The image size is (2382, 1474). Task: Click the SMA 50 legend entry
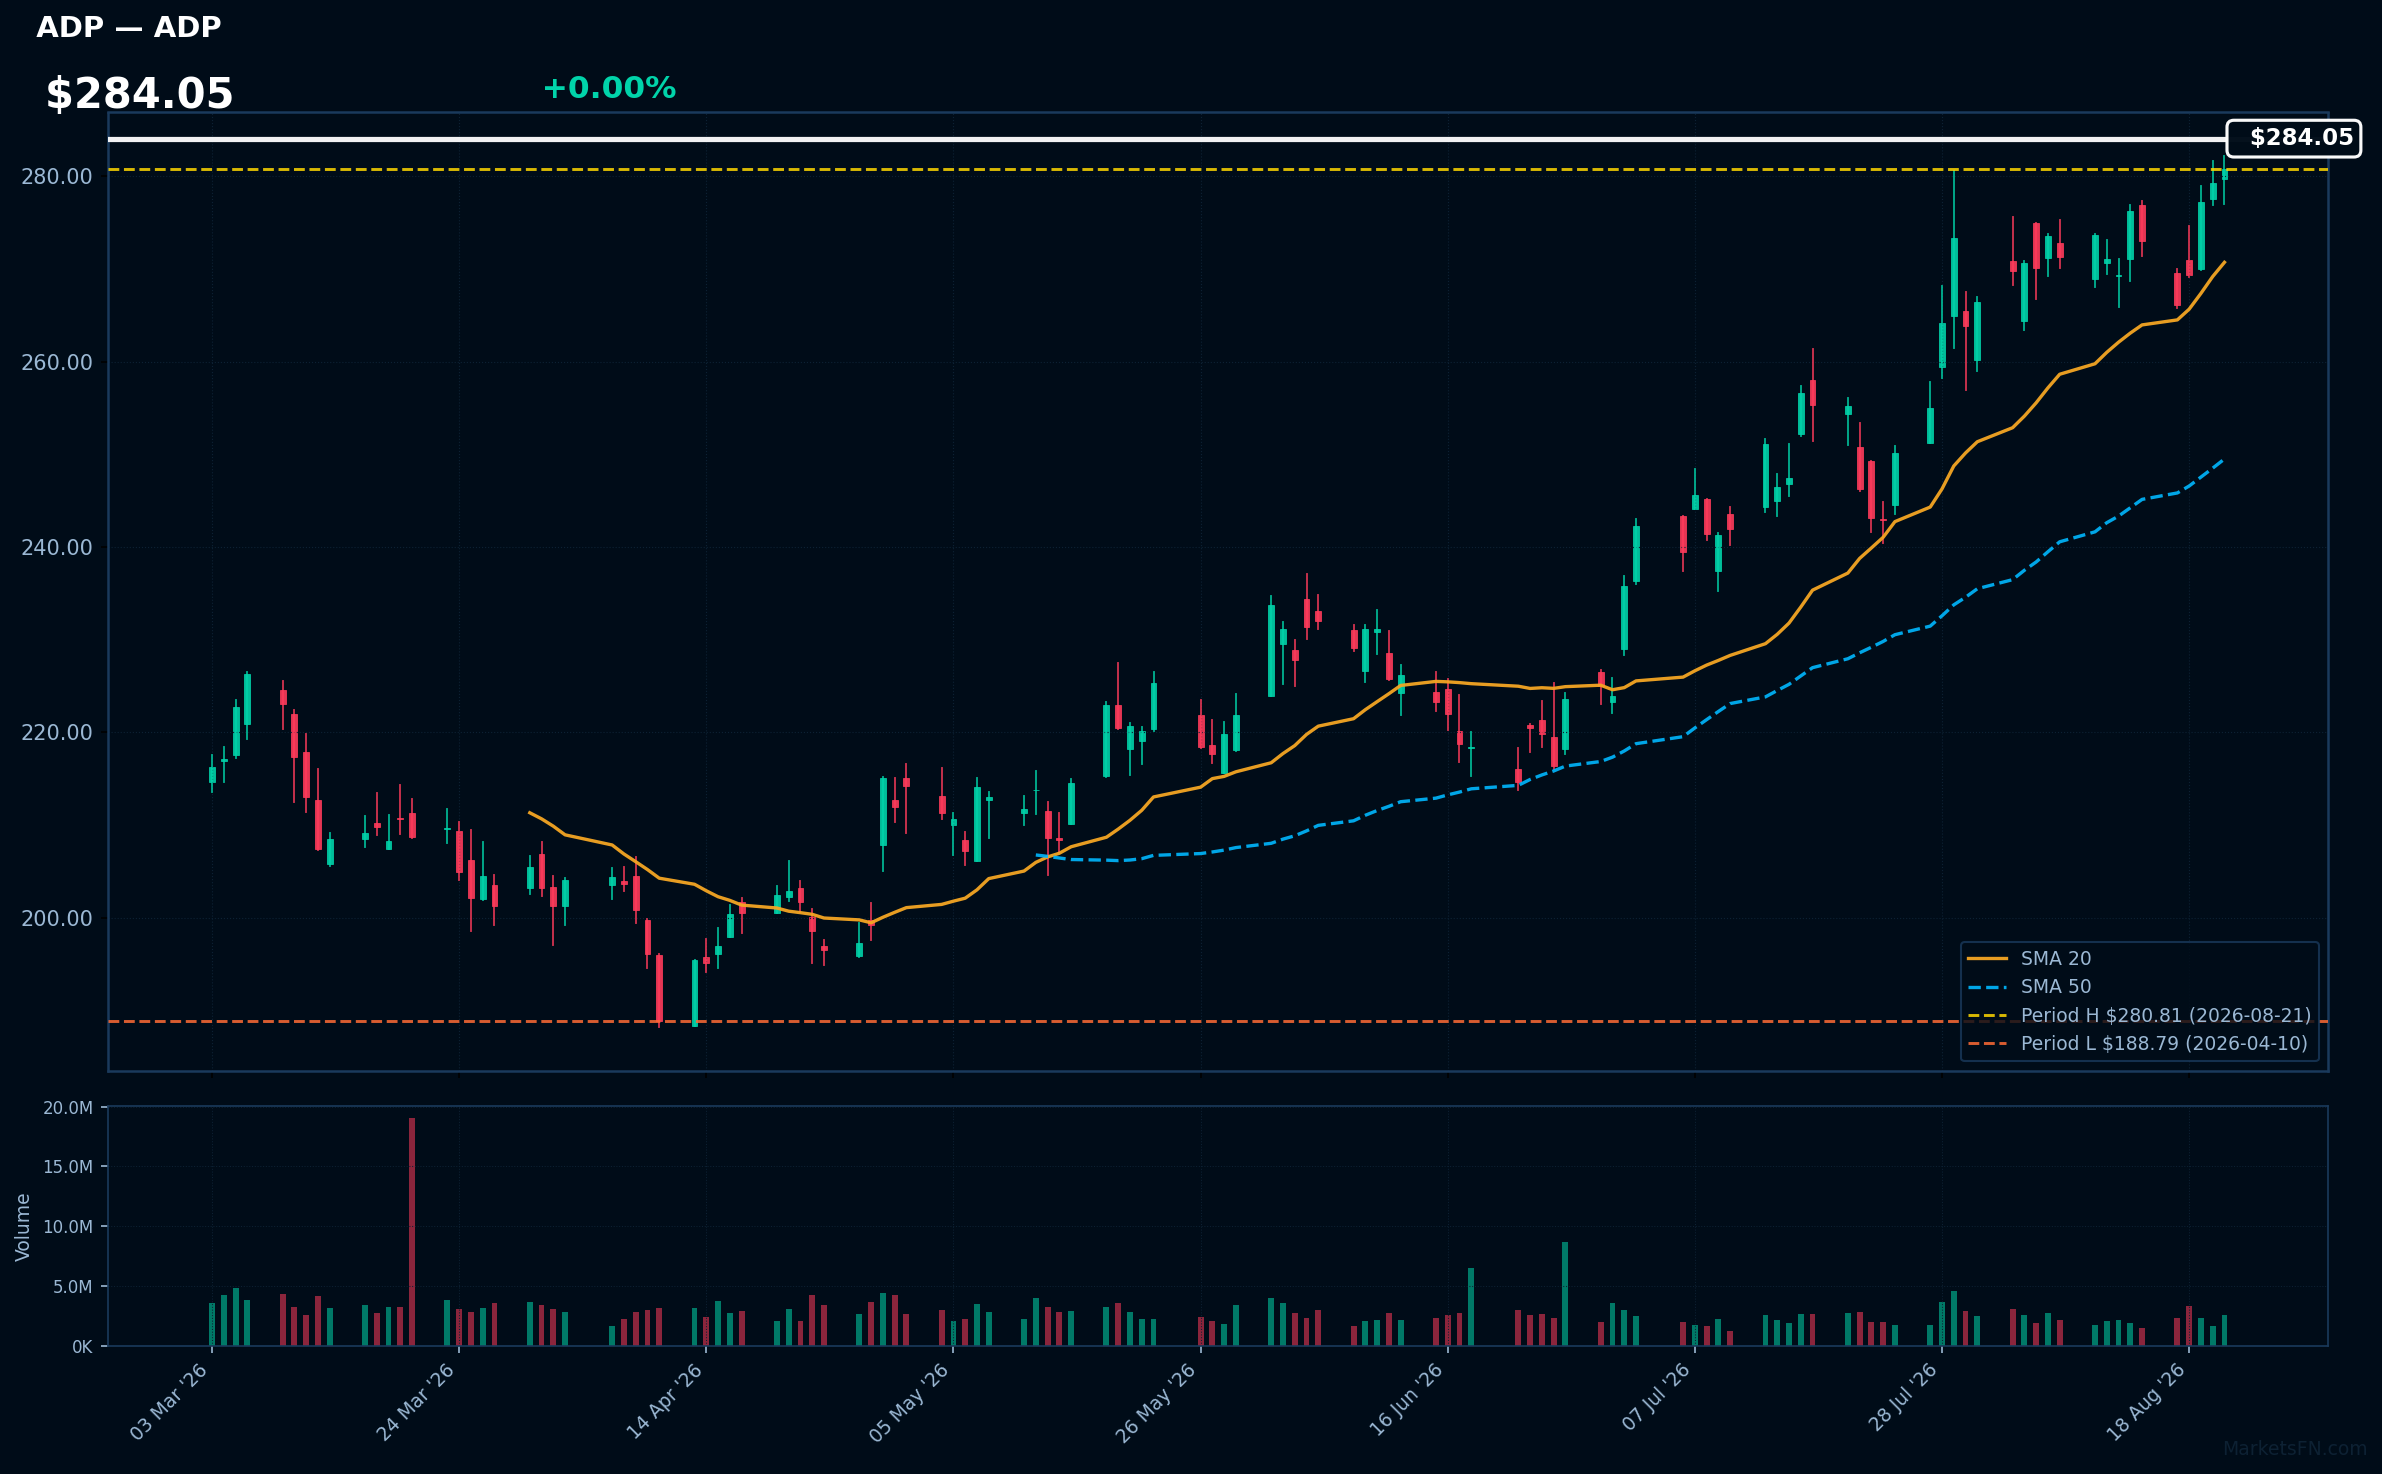(x=2029, y=986)
